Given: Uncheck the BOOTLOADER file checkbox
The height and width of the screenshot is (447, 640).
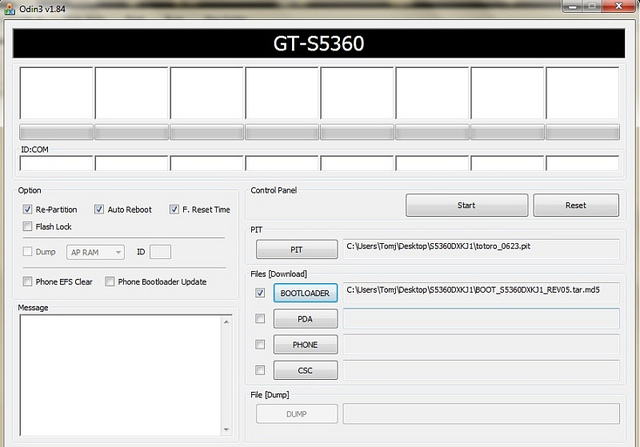Looking at the screenshot, I should [x=260, y=293].
